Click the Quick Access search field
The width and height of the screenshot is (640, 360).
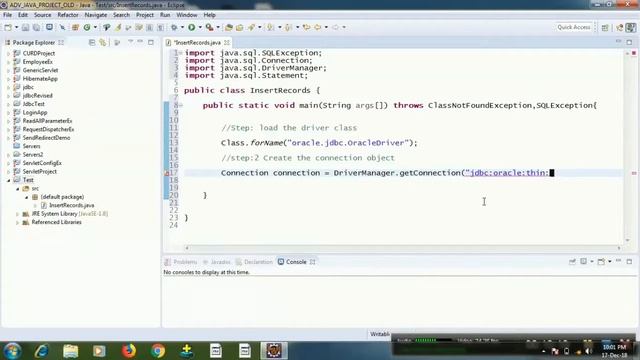click(x=574, y=27)
